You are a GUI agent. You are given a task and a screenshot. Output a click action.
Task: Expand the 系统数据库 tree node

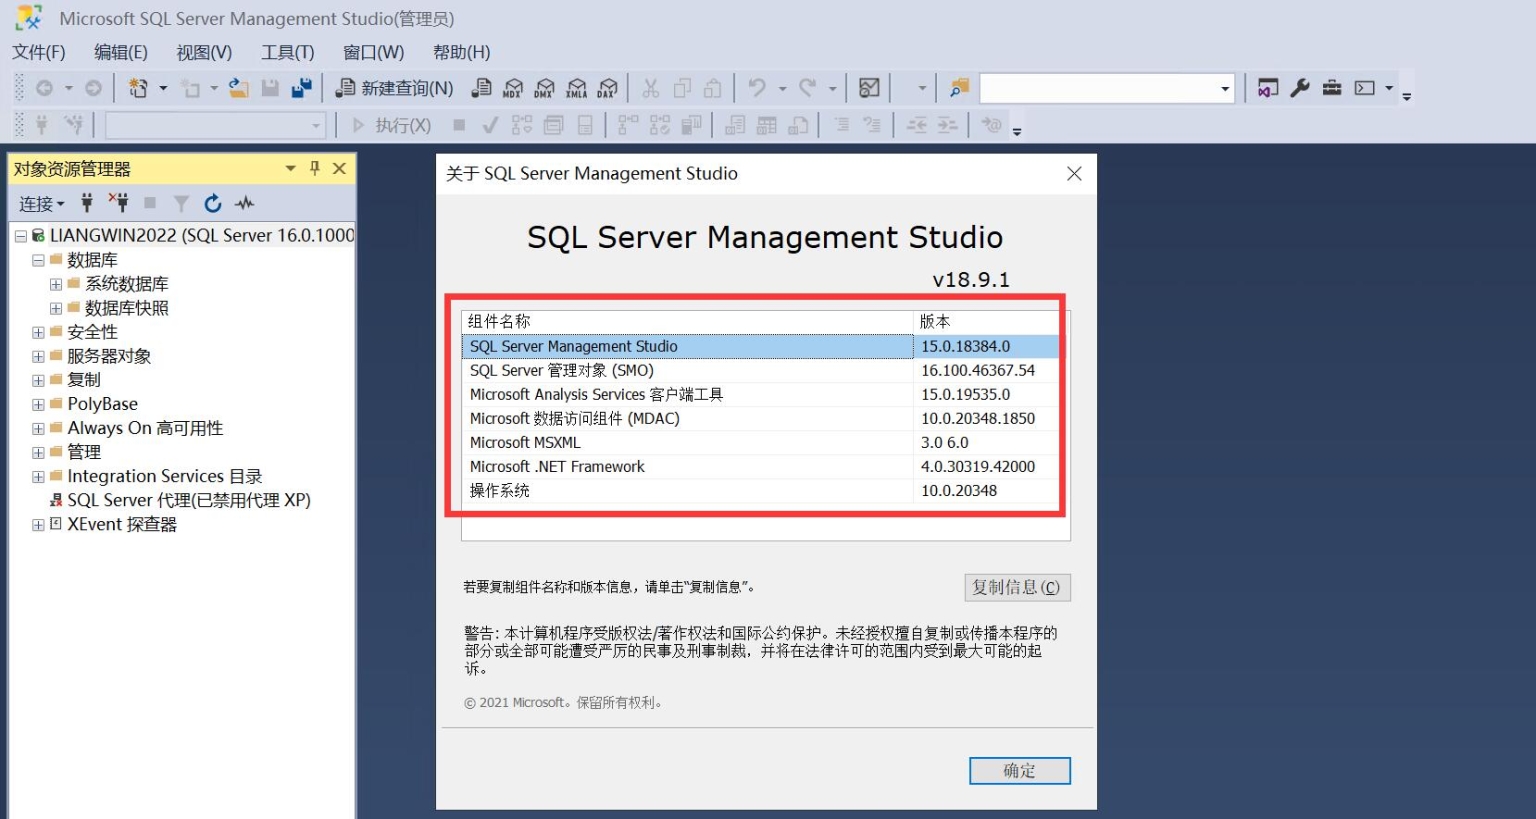click(56, 283)
